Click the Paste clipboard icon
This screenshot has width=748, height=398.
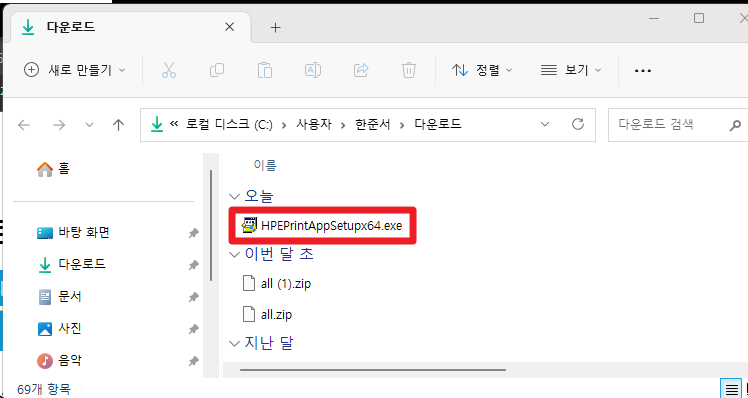coord(265,71)
